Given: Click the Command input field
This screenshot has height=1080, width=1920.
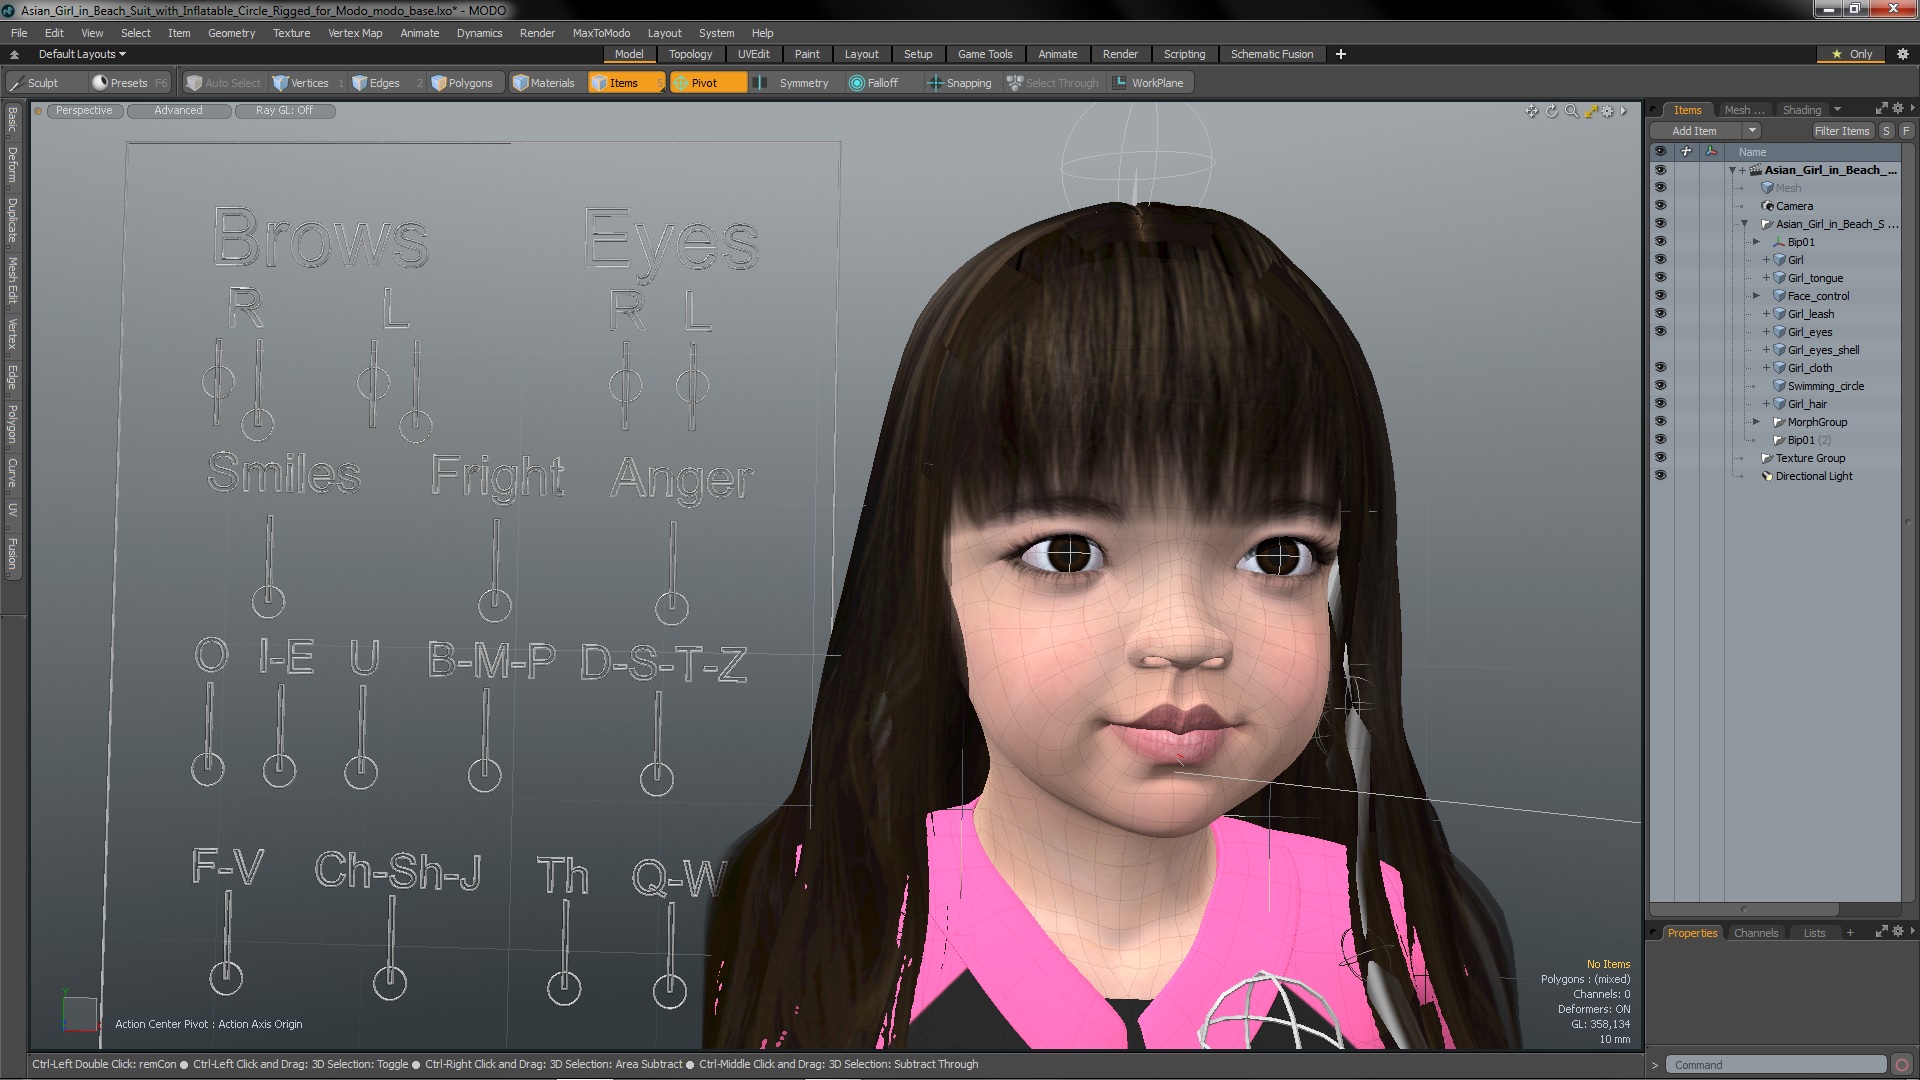Looking at the screenshot, I should 1776,1065.
